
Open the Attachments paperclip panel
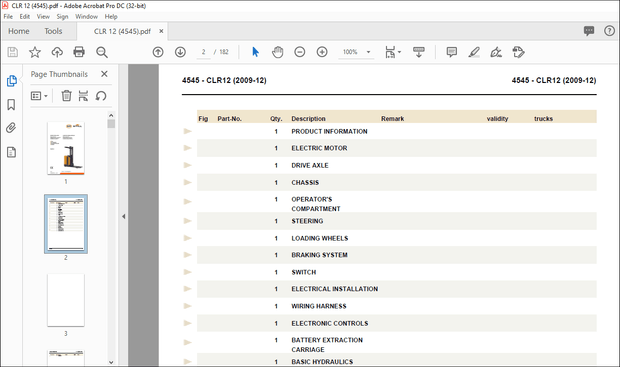click(11, 128)
